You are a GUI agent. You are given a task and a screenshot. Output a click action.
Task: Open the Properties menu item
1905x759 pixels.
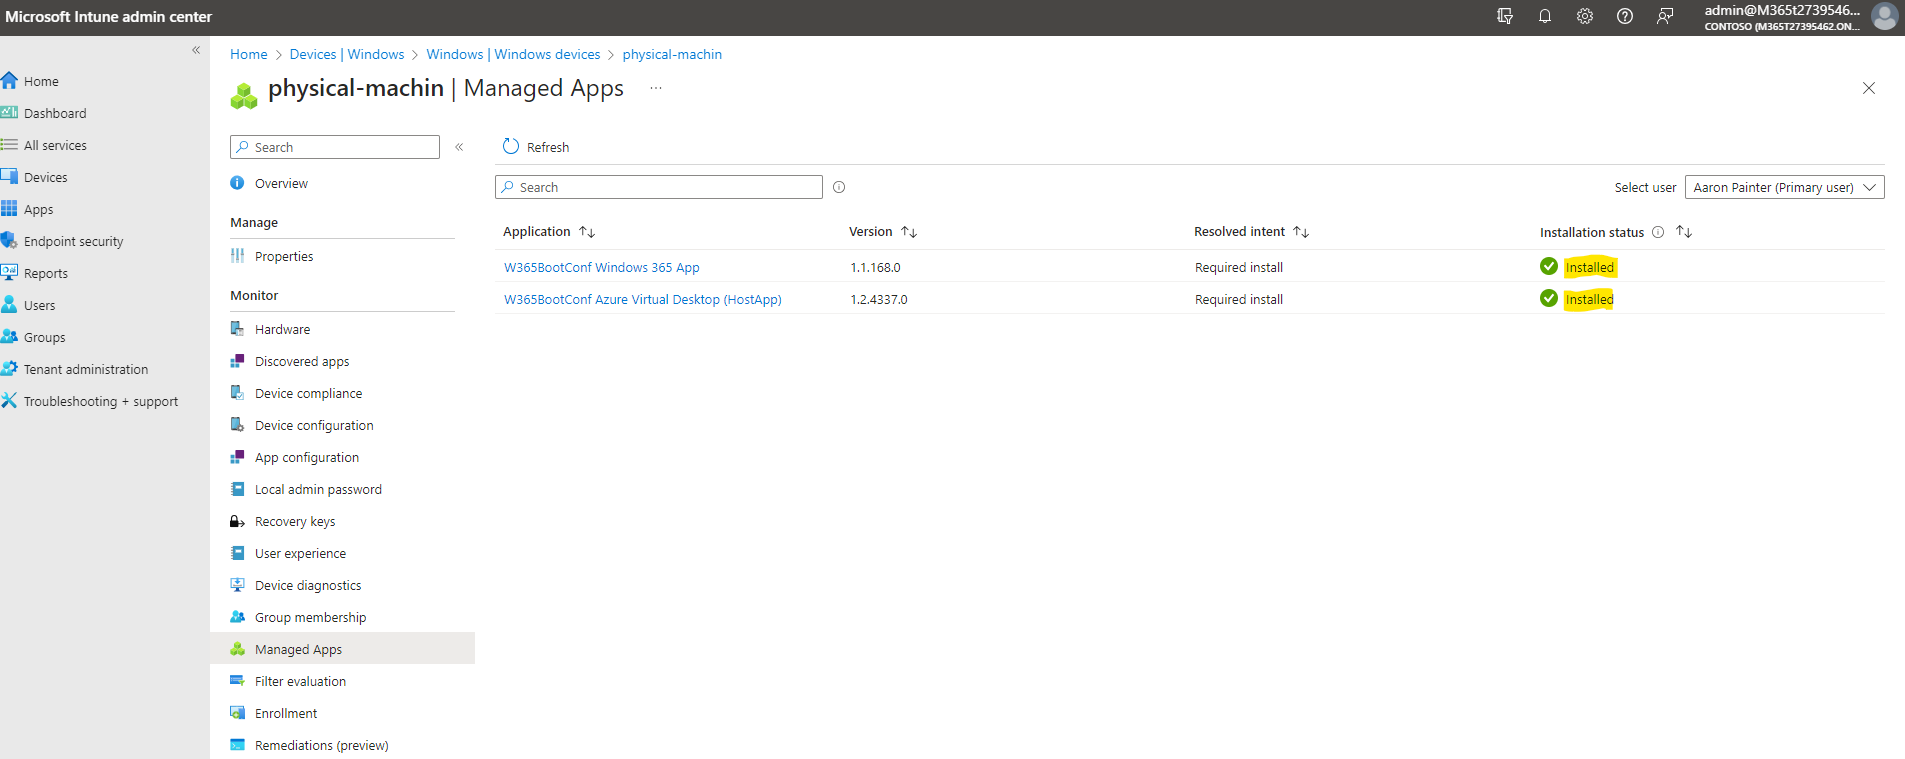pos(284,256)
